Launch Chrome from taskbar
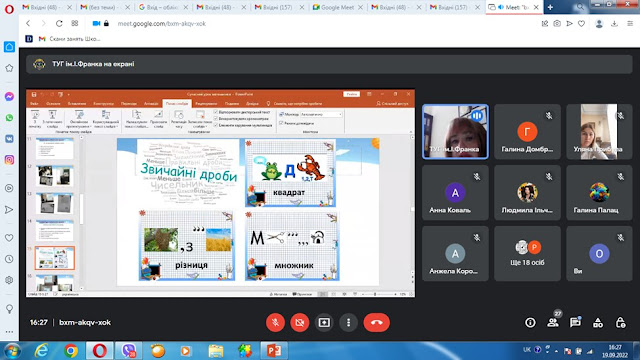Image resolution: width=640 pixels, height=360 pixels. click(71, 351)
